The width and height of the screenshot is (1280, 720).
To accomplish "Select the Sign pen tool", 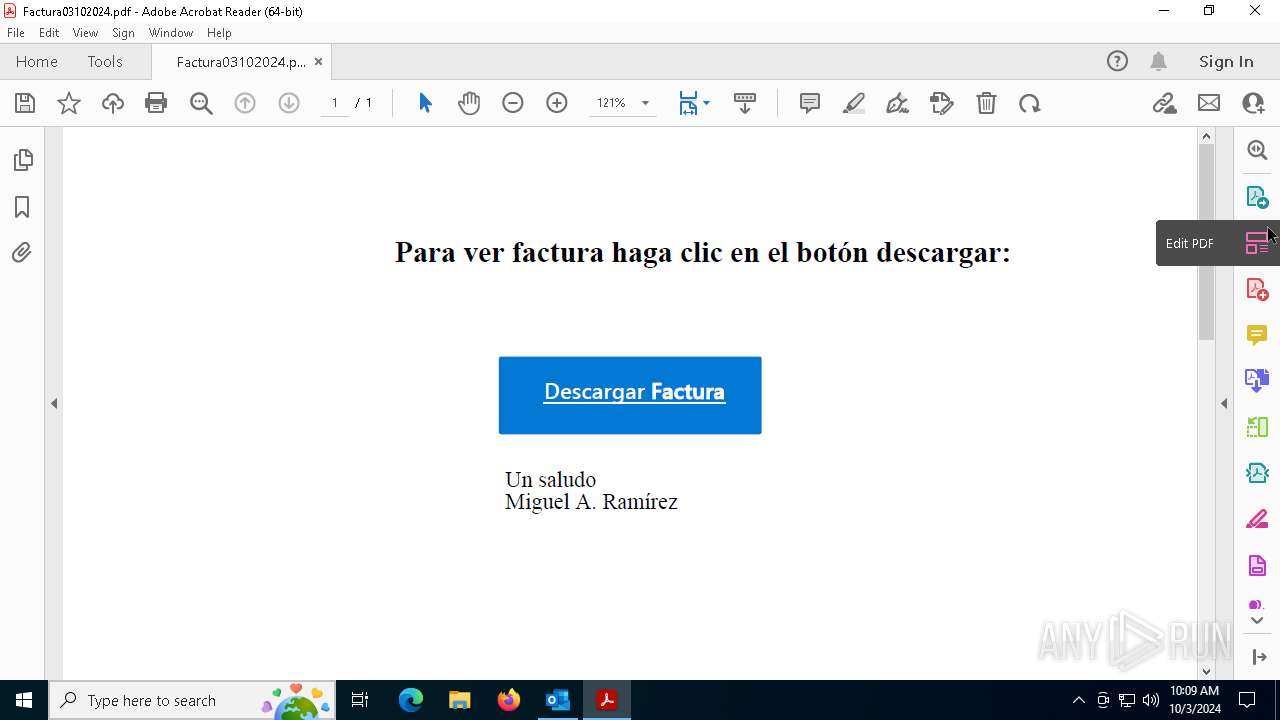I will (x=898, y=103).
